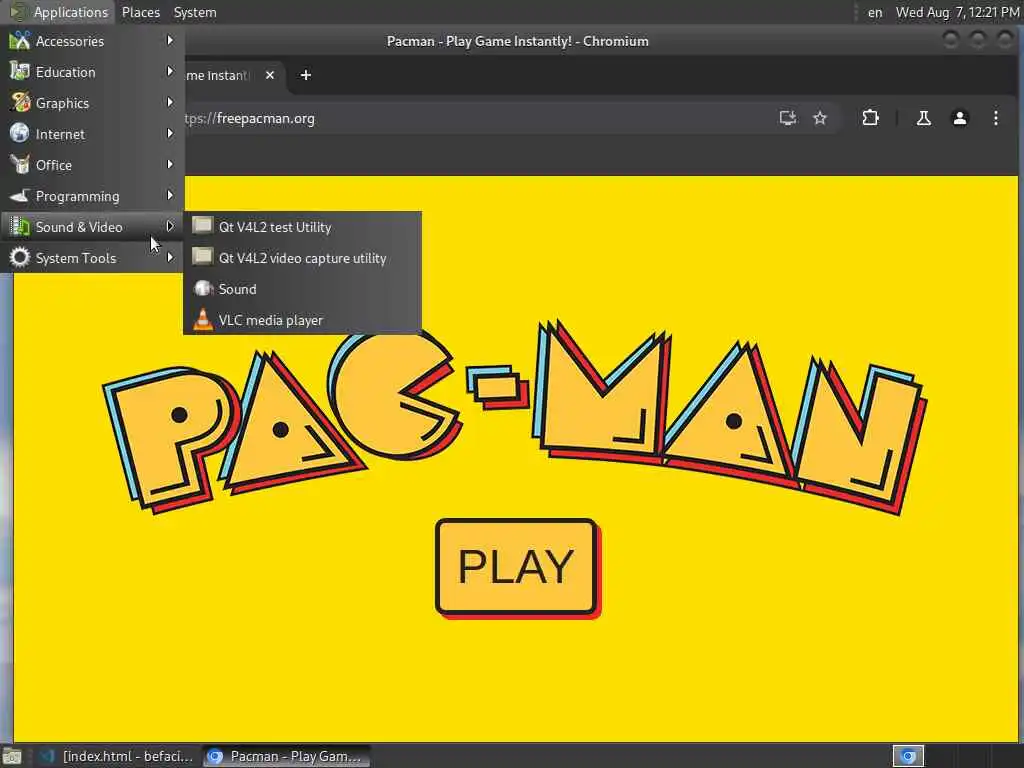Screen dimensions: 1024x768
Task: Open the System menu
Action: click(x=195, y=12)
